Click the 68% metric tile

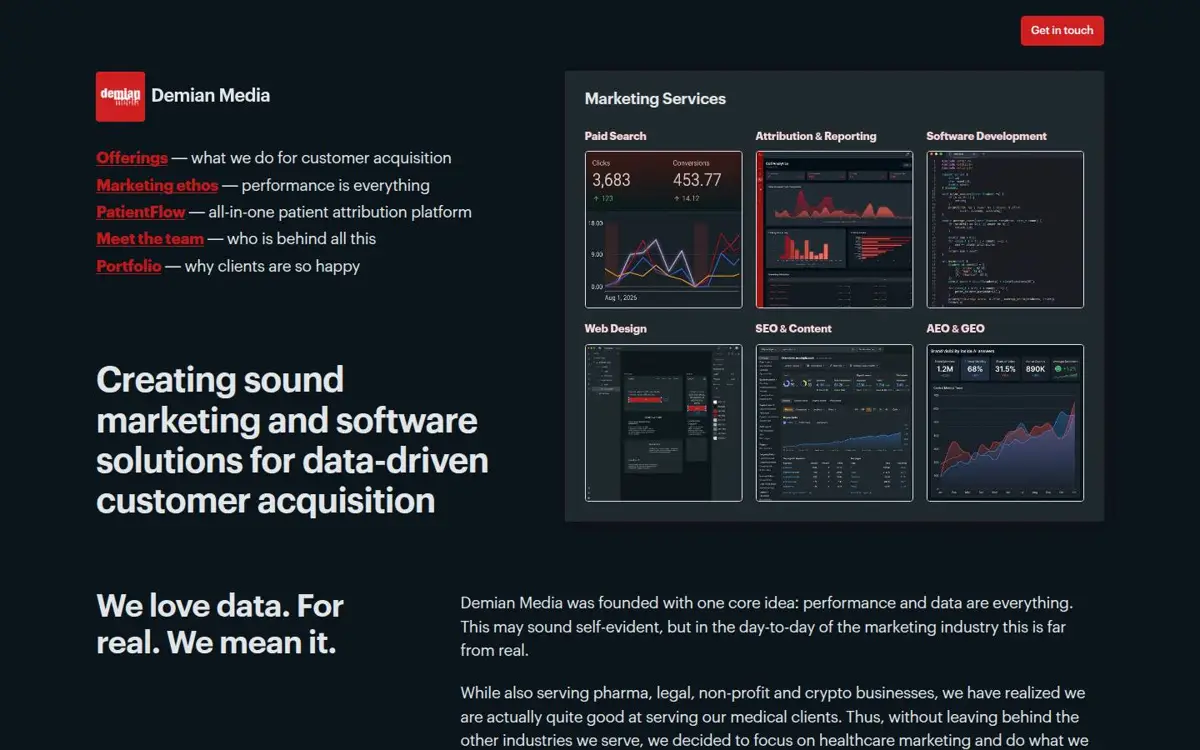[x=975, y=369]
